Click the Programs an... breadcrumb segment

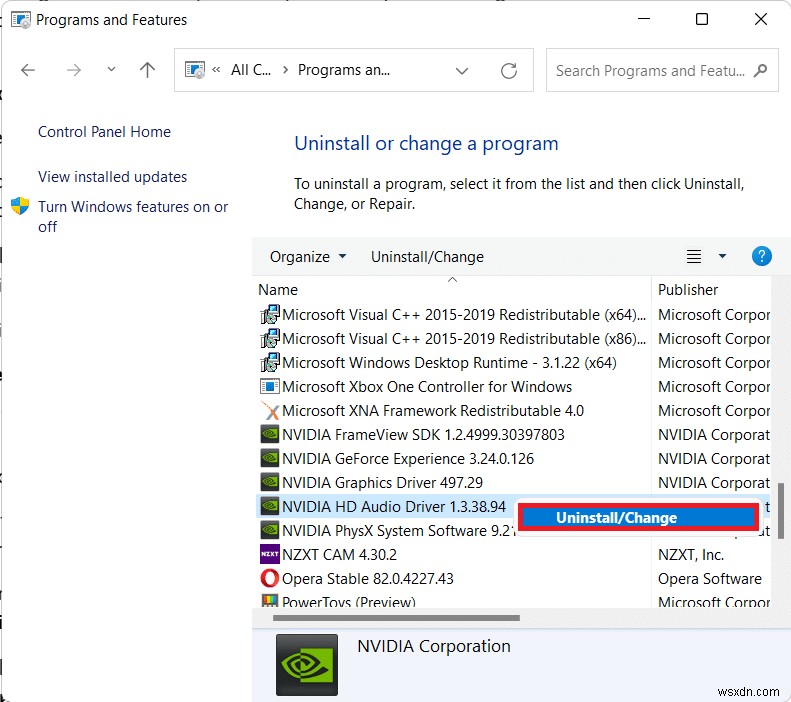(344, 70)
